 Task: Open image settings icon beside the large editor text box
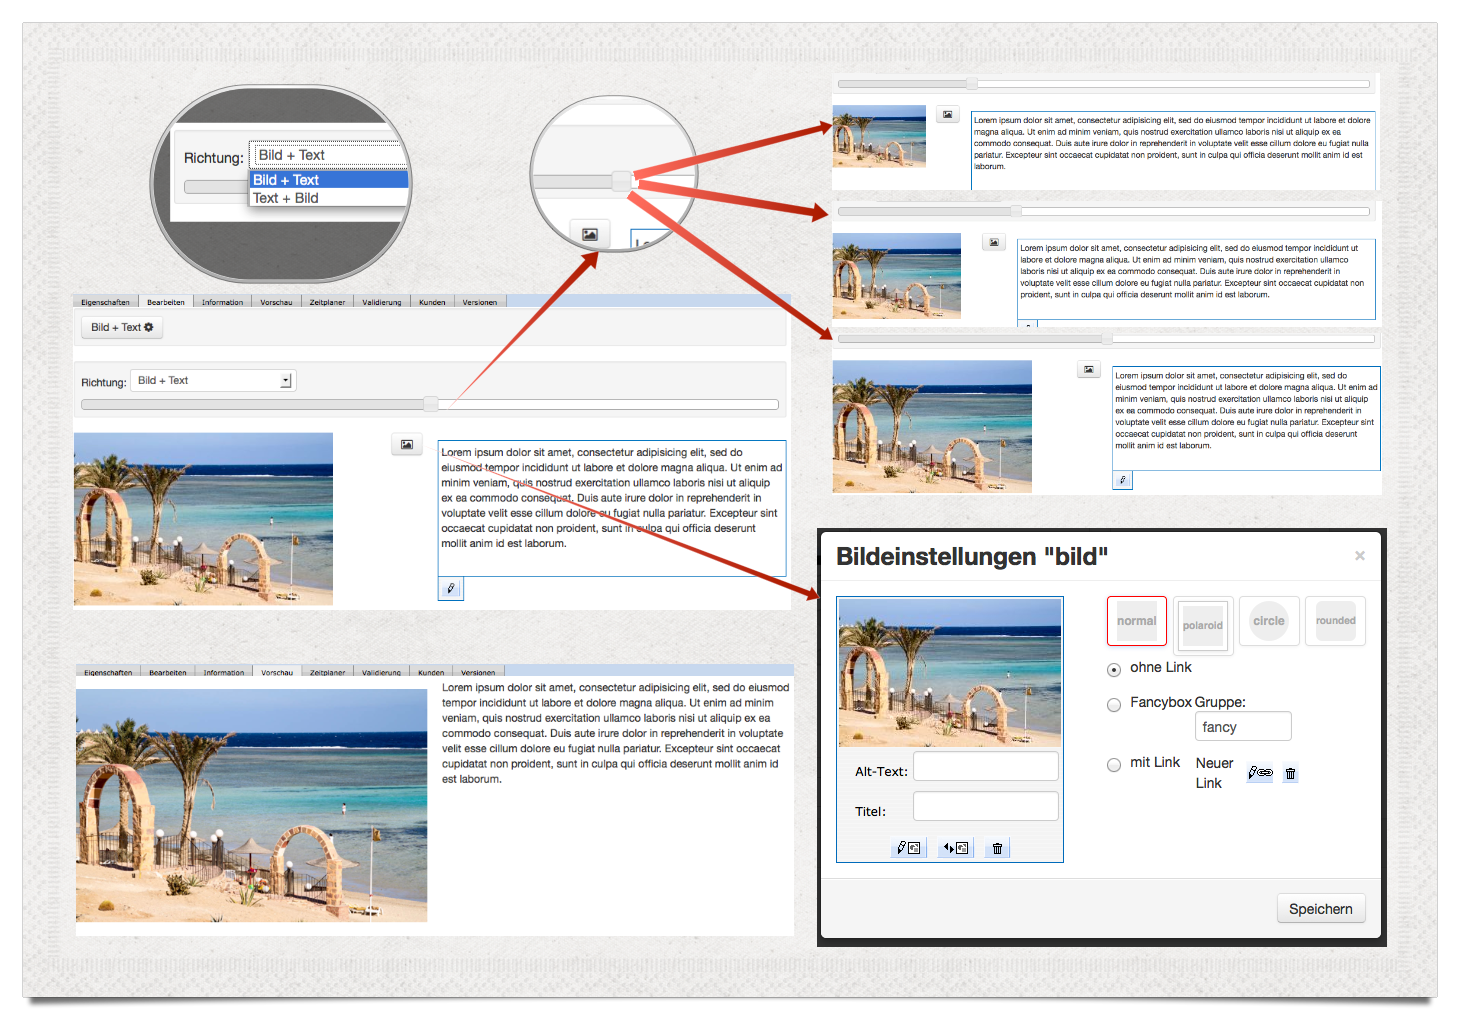click(x=407, y=444)
